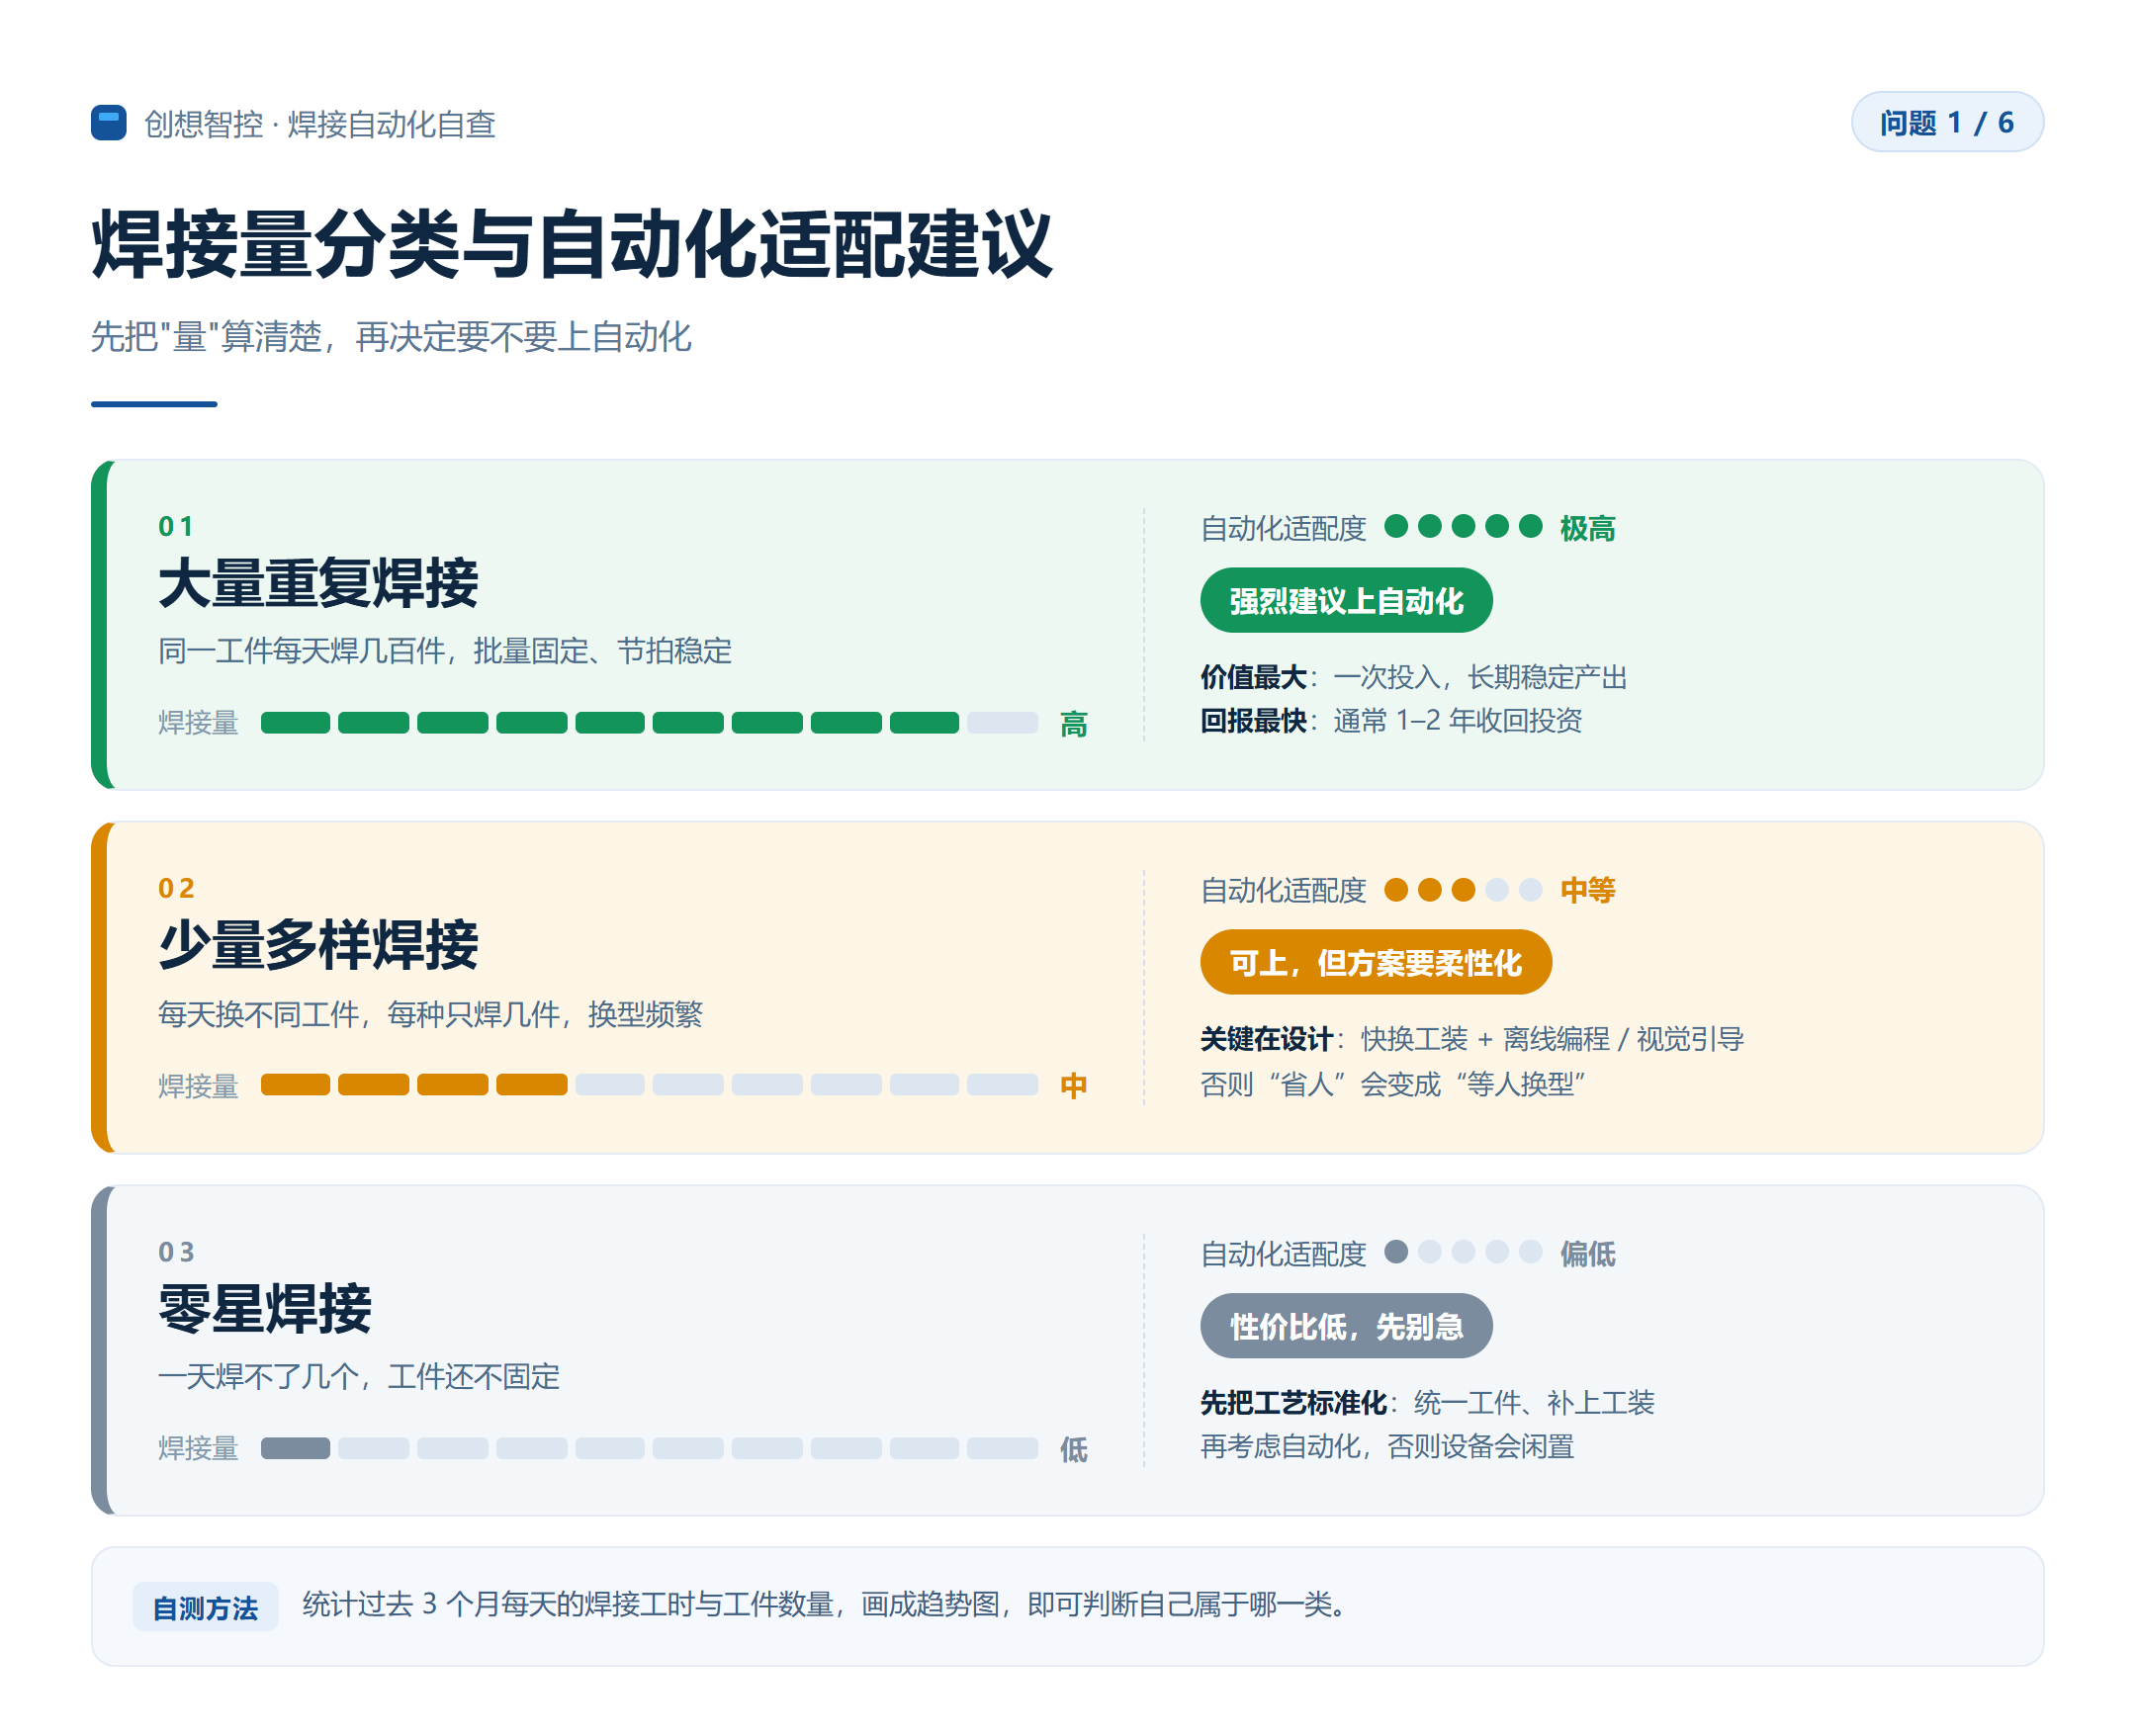Click the orange 焊接量 progress bar labelled 中
This screenshot has height=1736, width=2136.
pos(649,1085)
